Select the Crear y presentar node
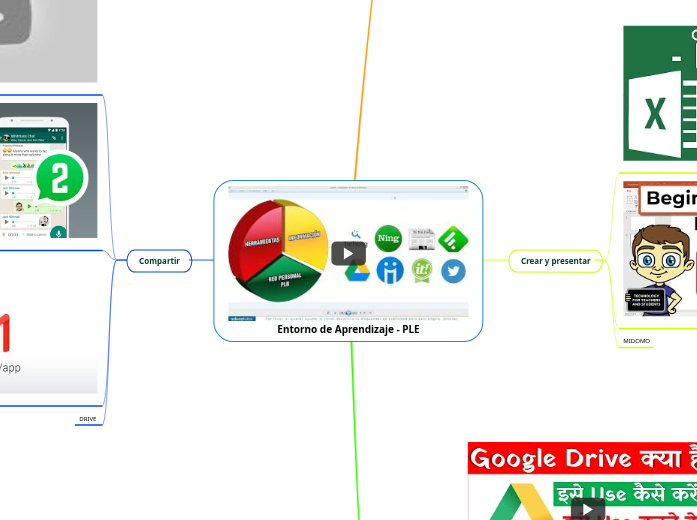Screen dimensions: 697x520 pyautogui.click(x=555, y=261)
